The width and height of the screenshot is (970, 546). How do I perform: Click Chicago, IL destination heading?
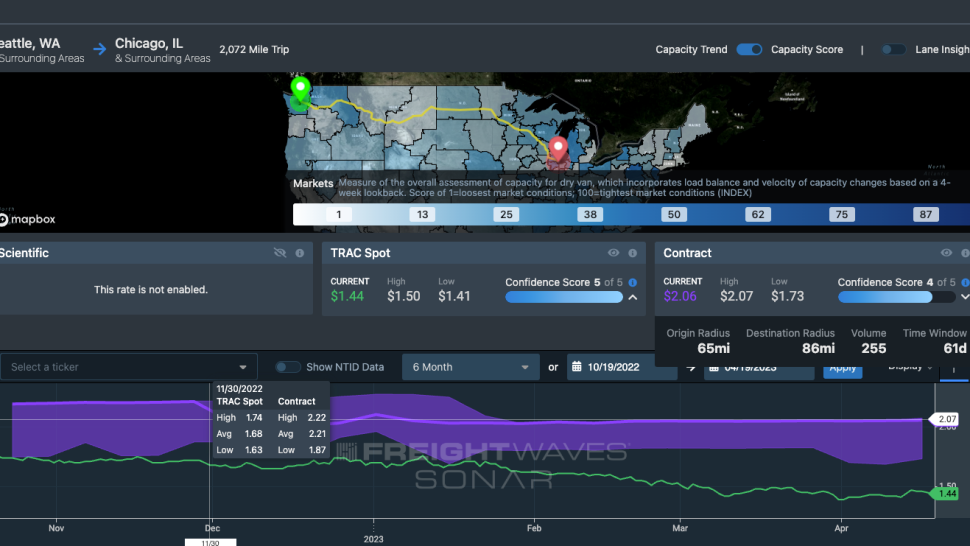click(x=149, y=43)
